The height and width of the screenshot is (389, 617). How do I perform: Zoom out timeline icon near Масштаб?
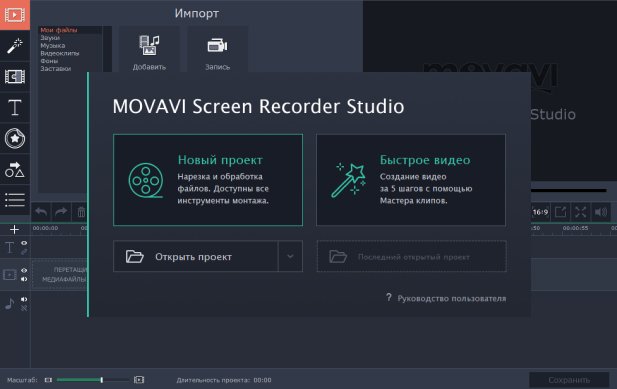click(48, 380)
